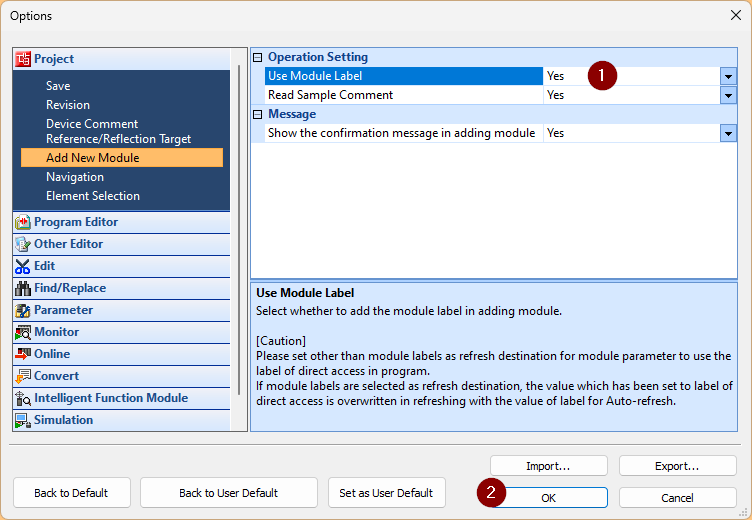Collapse the Message group
The width and height of the screenshot is (752, 520).
tap(258, 114)
